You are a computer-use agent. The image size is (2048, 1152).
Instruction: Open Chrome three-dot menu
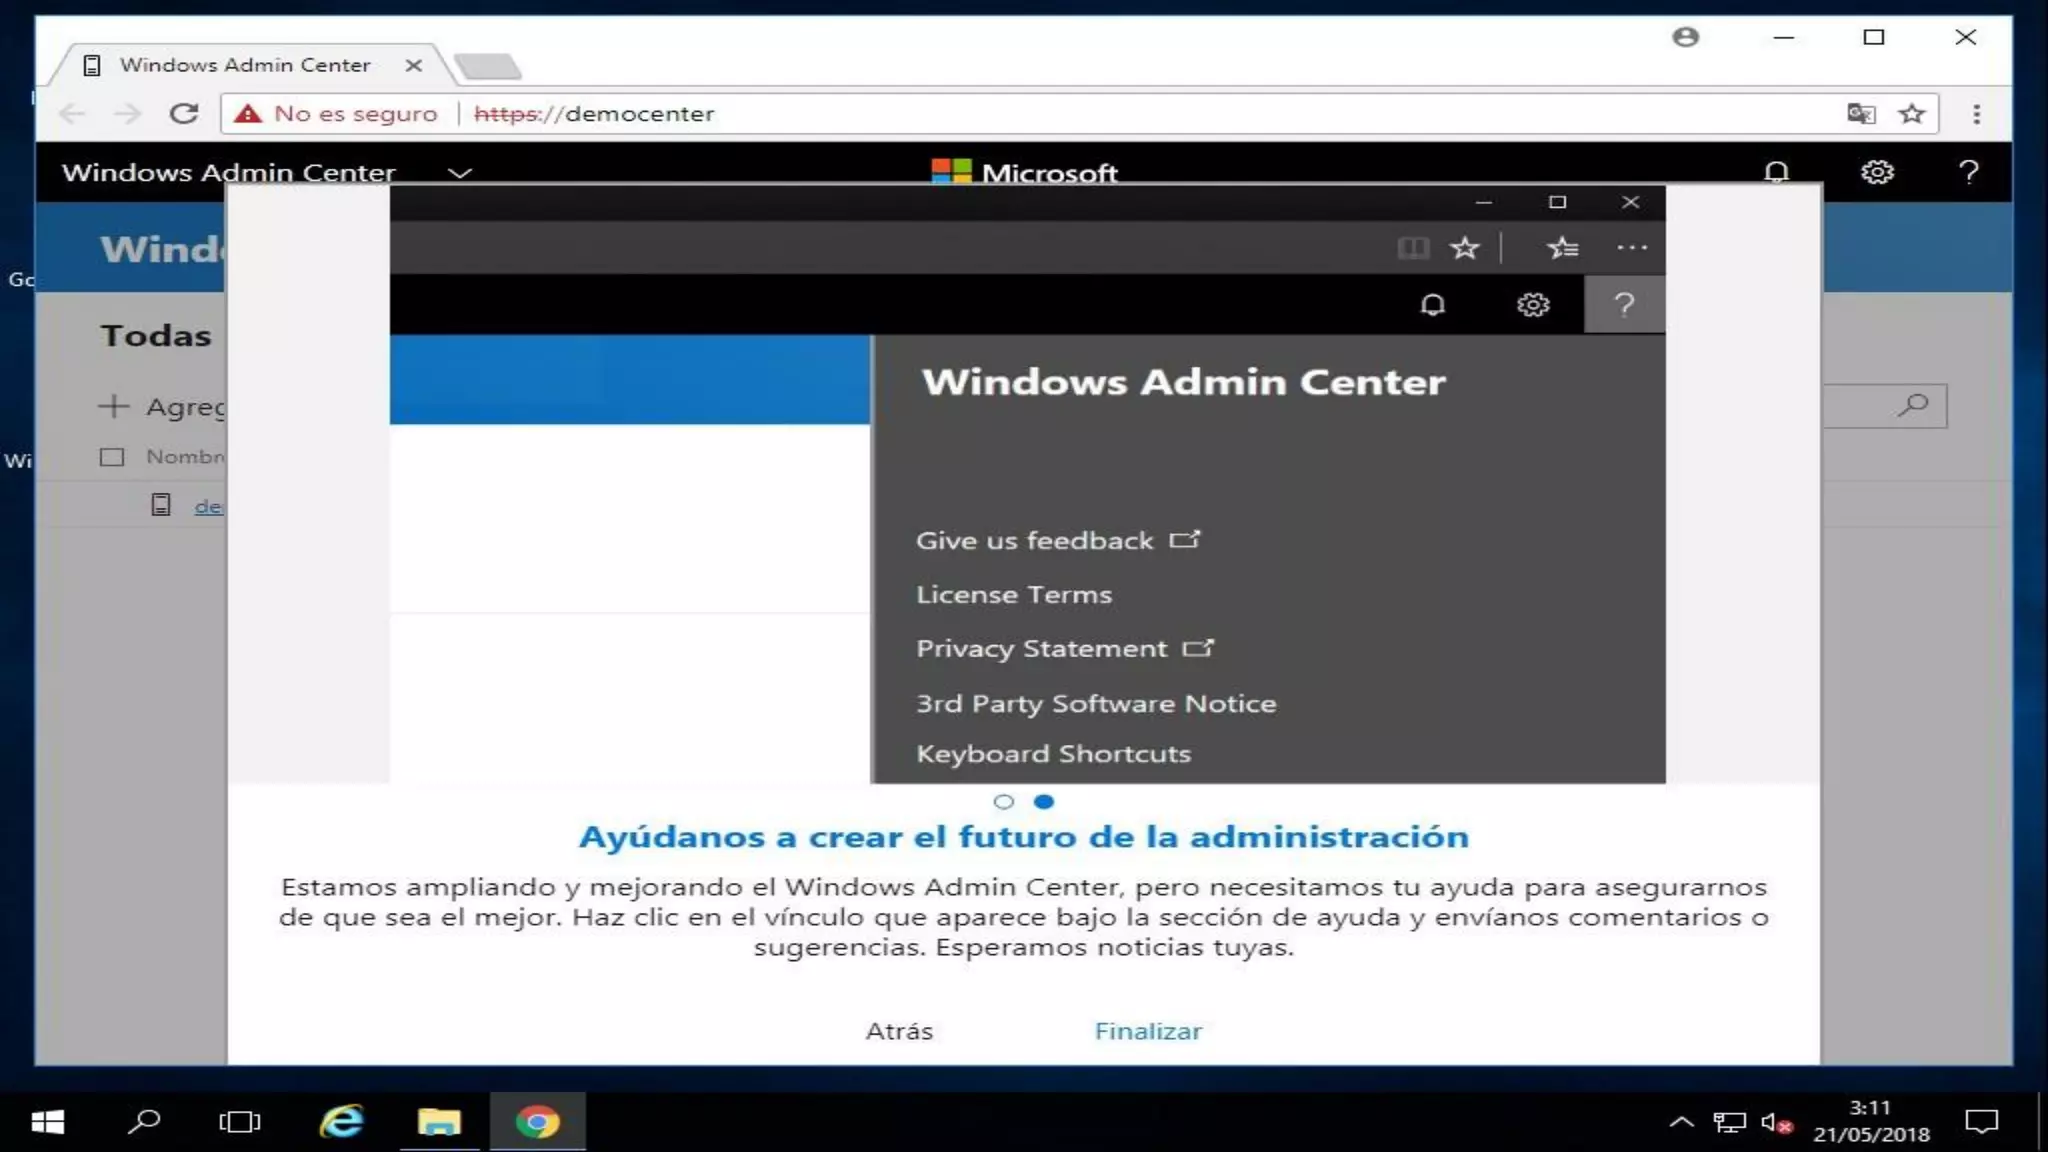coord(1976,114)
